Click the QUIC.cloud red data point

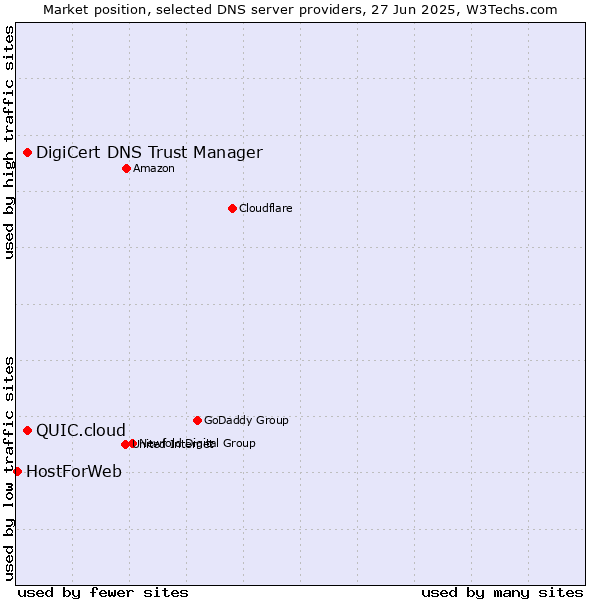coord(28,430)
